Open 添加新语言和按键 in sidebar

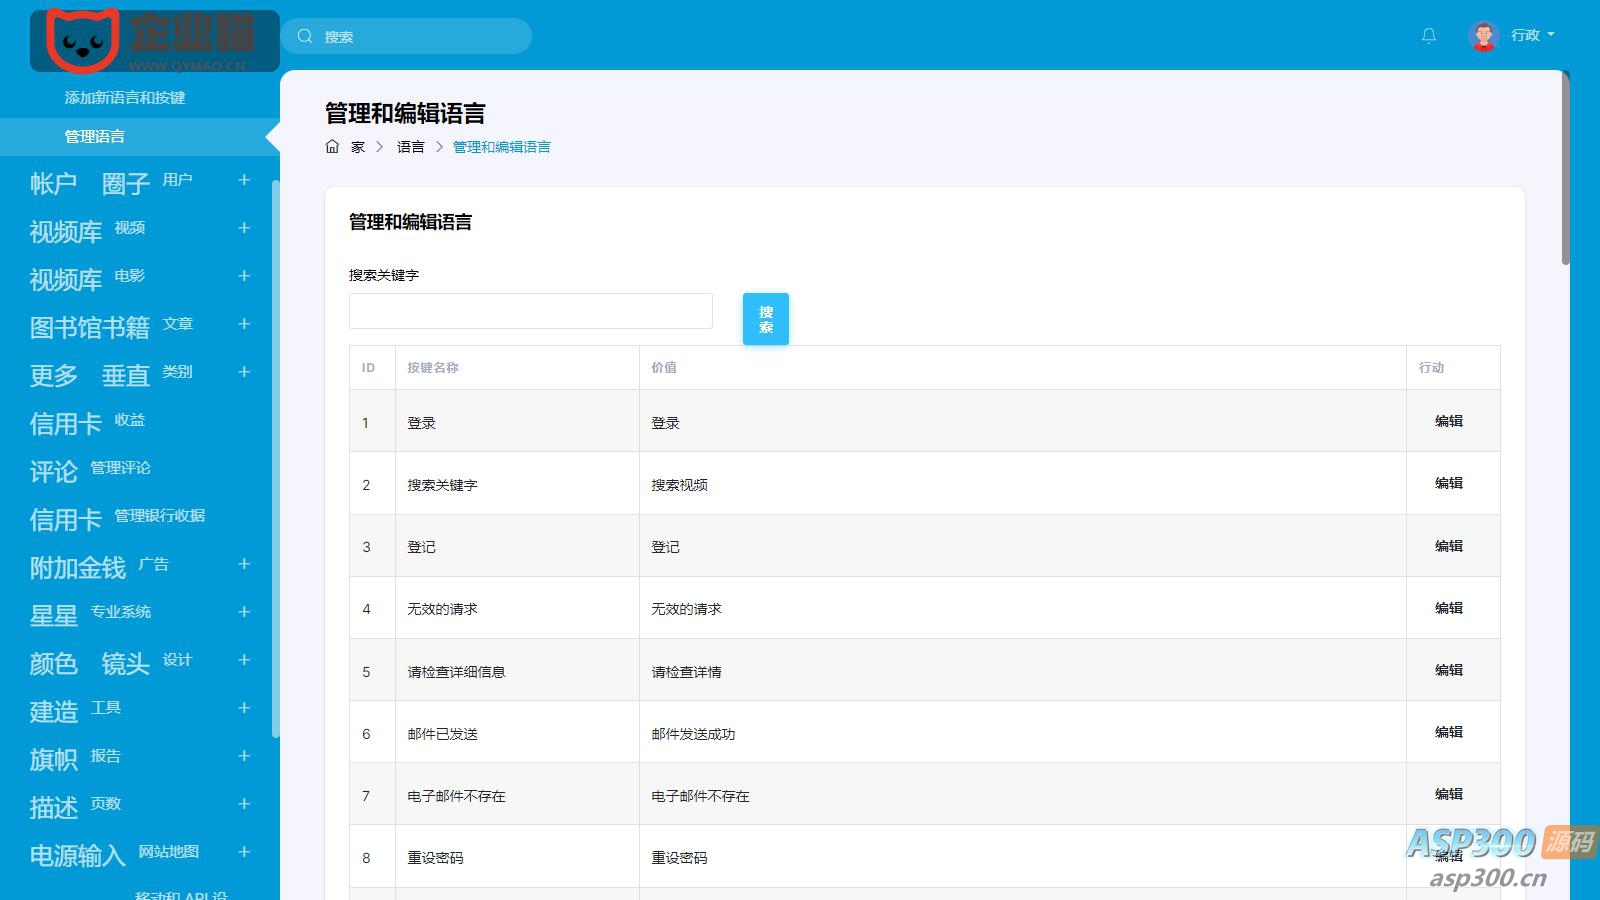(x=125, y=98)
